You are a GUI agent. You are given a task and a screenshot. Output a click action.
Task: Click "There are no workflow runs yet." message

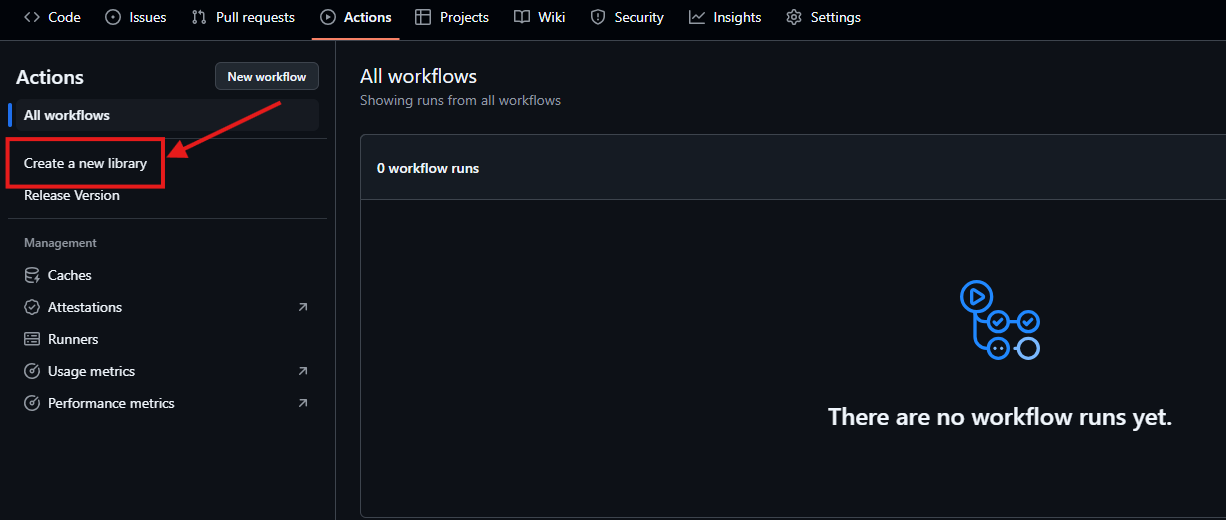pyautogui.click(x=1000, y=417)
